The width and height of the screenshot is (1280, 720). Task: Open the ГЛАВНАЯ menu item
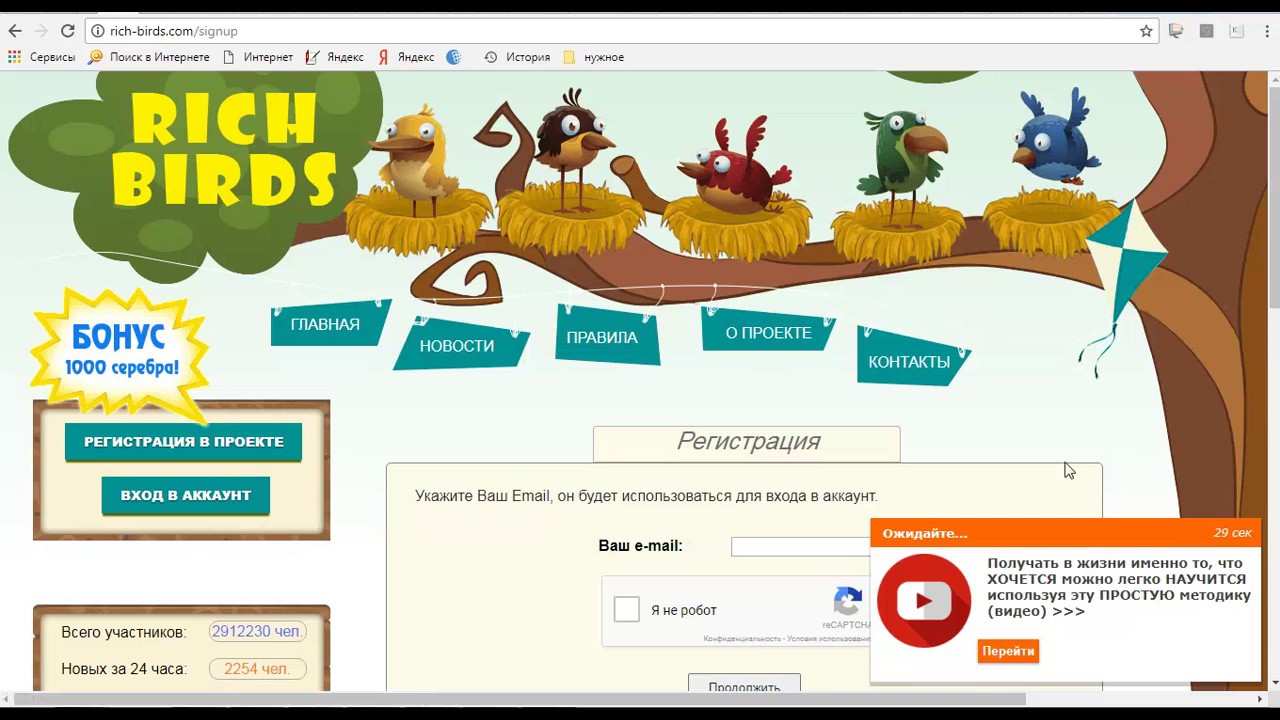325,324
